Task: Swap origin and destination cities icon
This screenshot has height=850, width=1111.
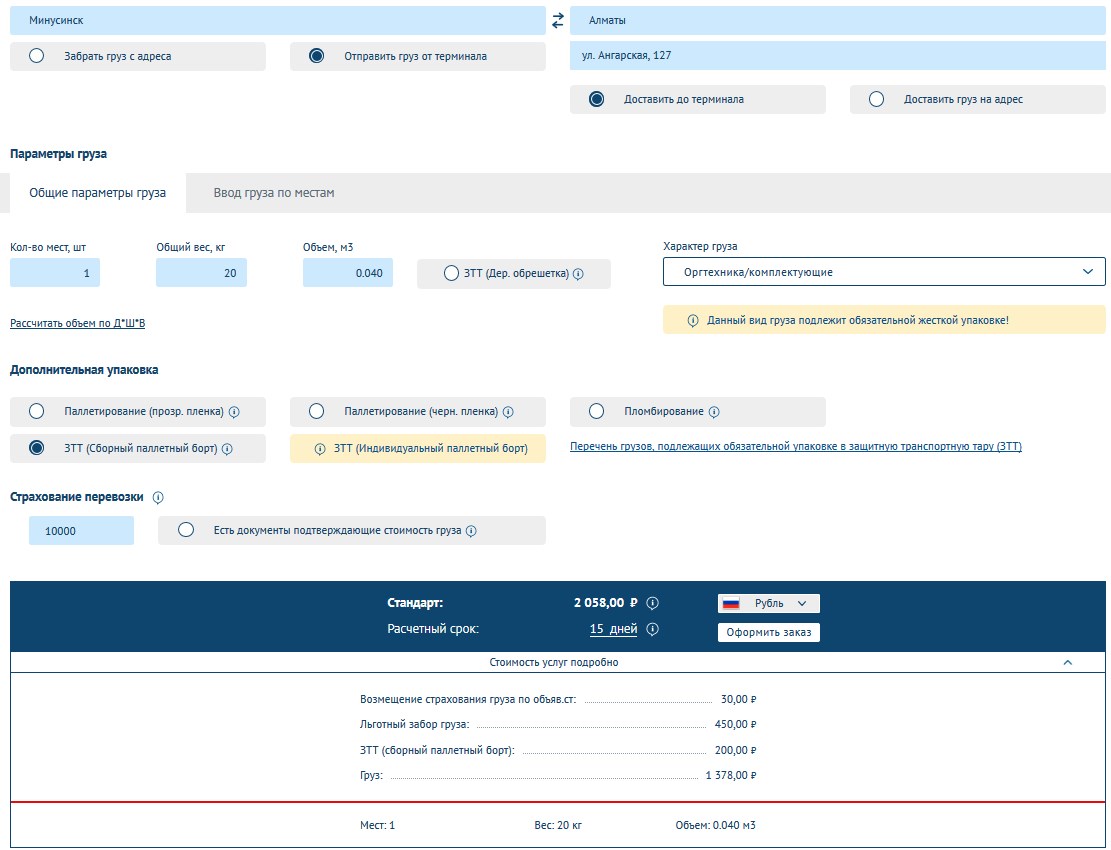Action: pos(558,20)
